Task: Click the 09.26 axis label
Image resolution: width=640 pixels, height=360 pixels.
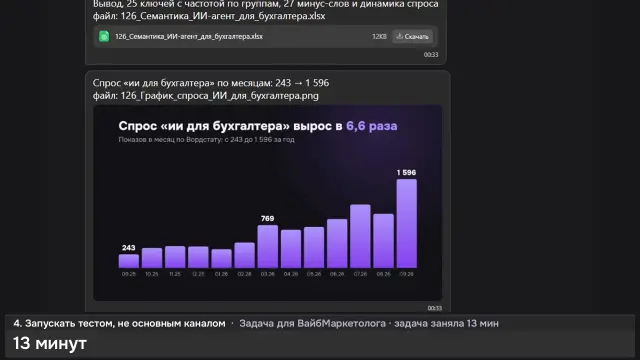Action: click(x=407, y=274)
